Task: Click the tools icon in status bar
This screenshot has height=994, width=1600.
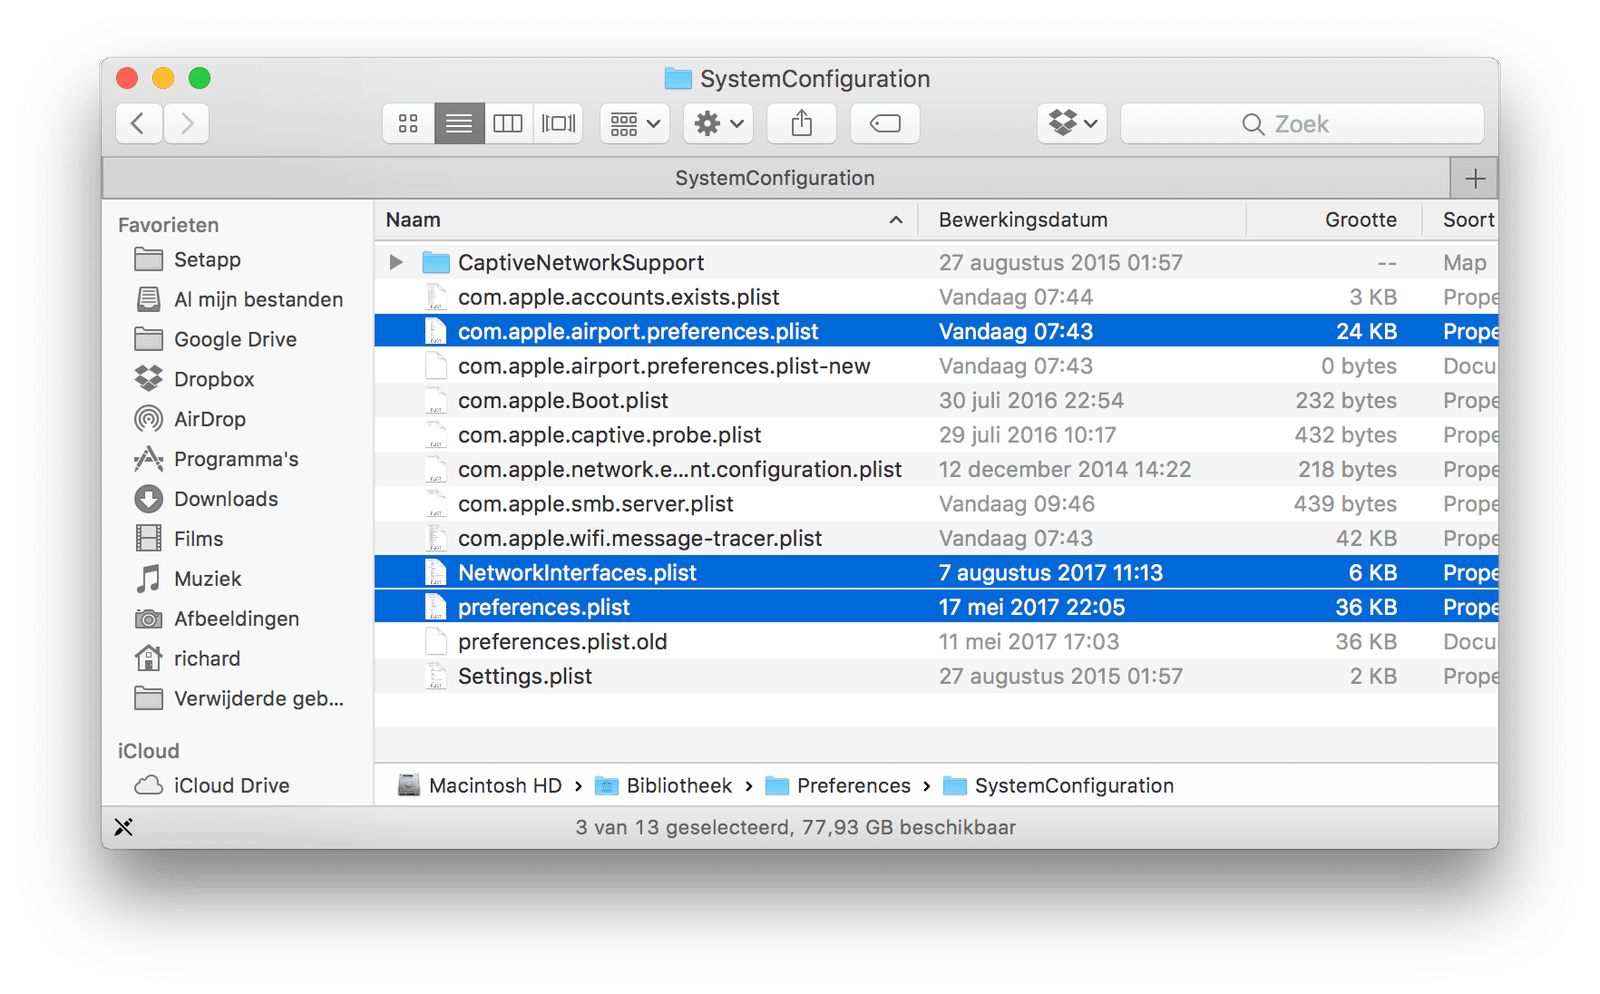Action: click(123, 827)
